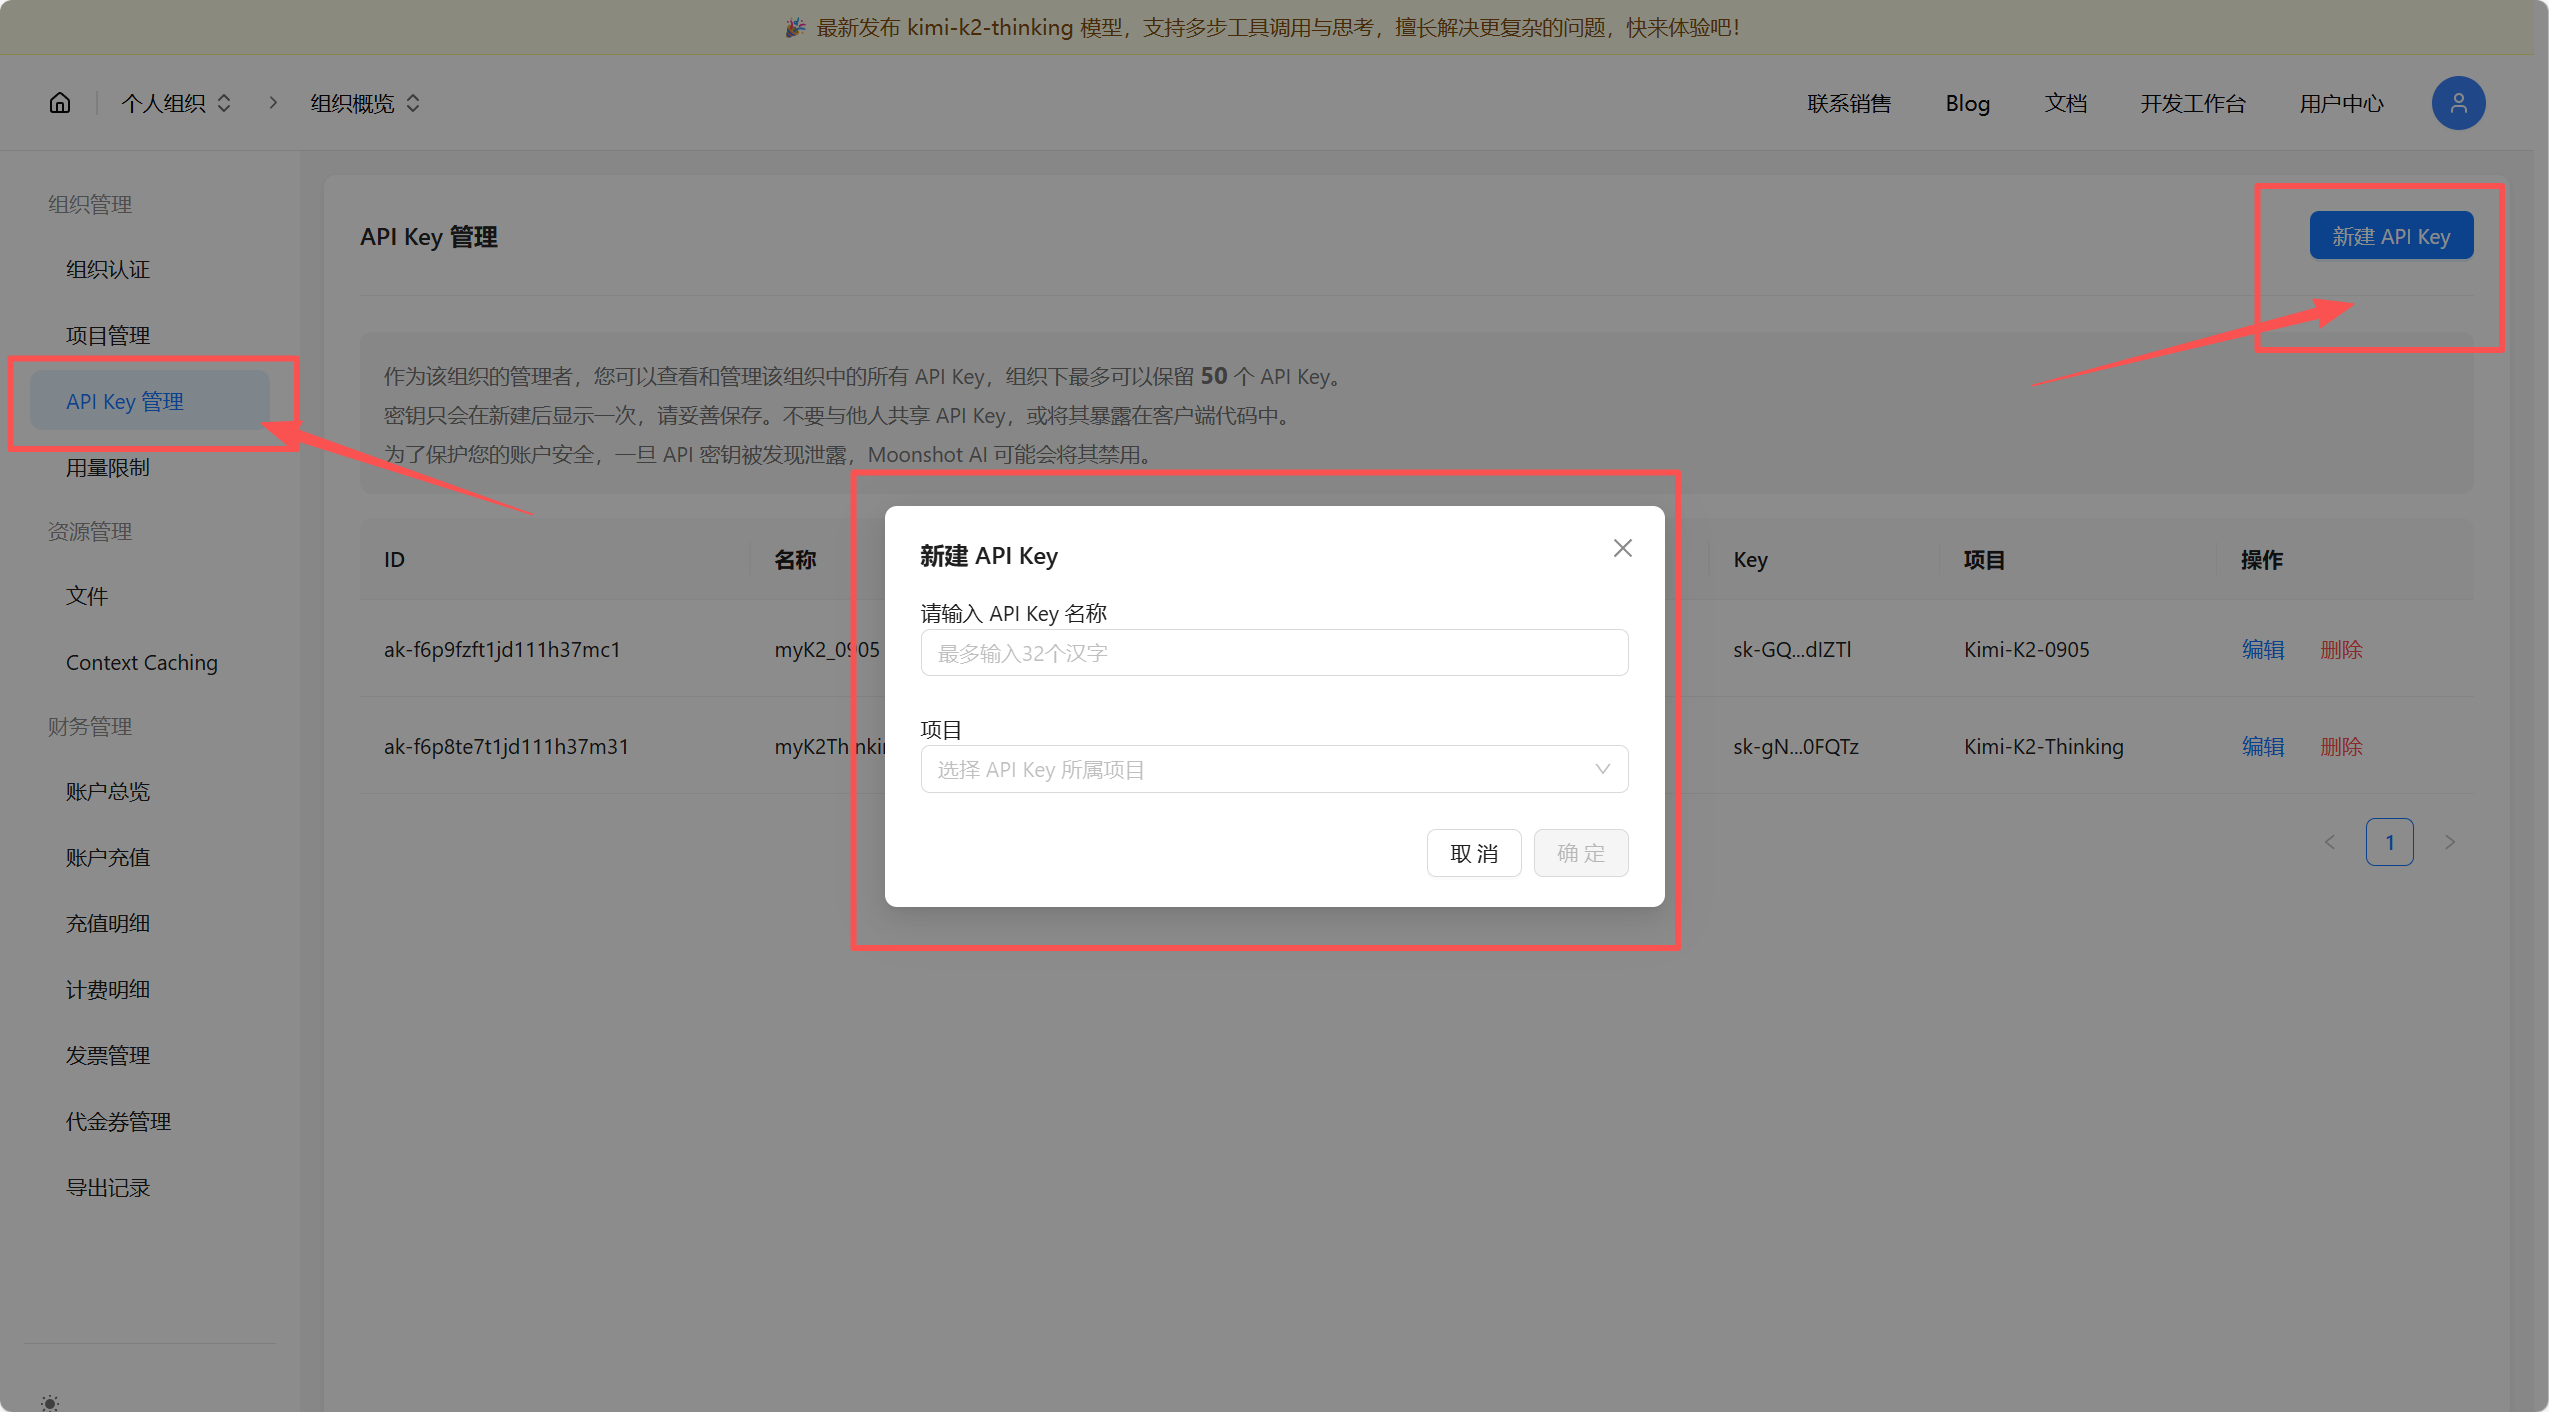Focus the API Key name input field
This screenshot has height=1412, width=2549.
tap(1273, 652)
